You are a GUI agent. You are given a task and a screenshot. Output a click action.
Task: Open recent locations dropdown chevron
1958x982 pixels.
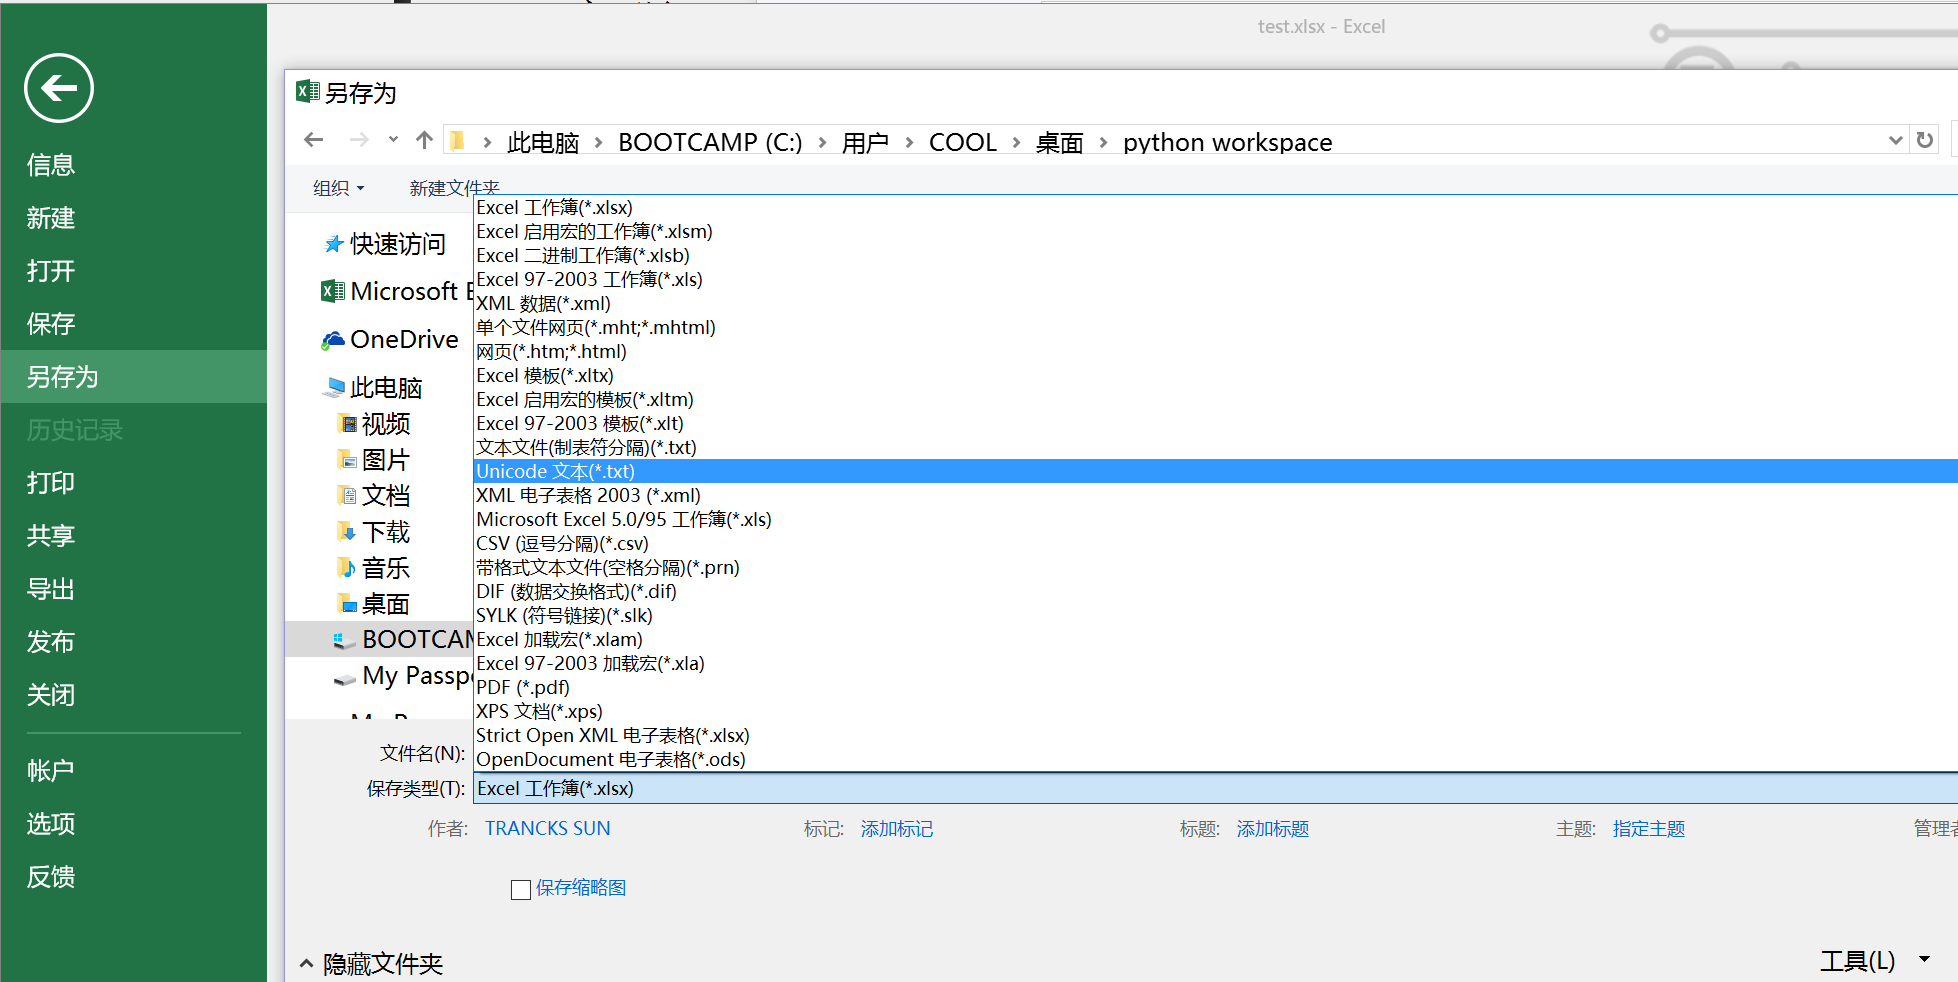393,140
